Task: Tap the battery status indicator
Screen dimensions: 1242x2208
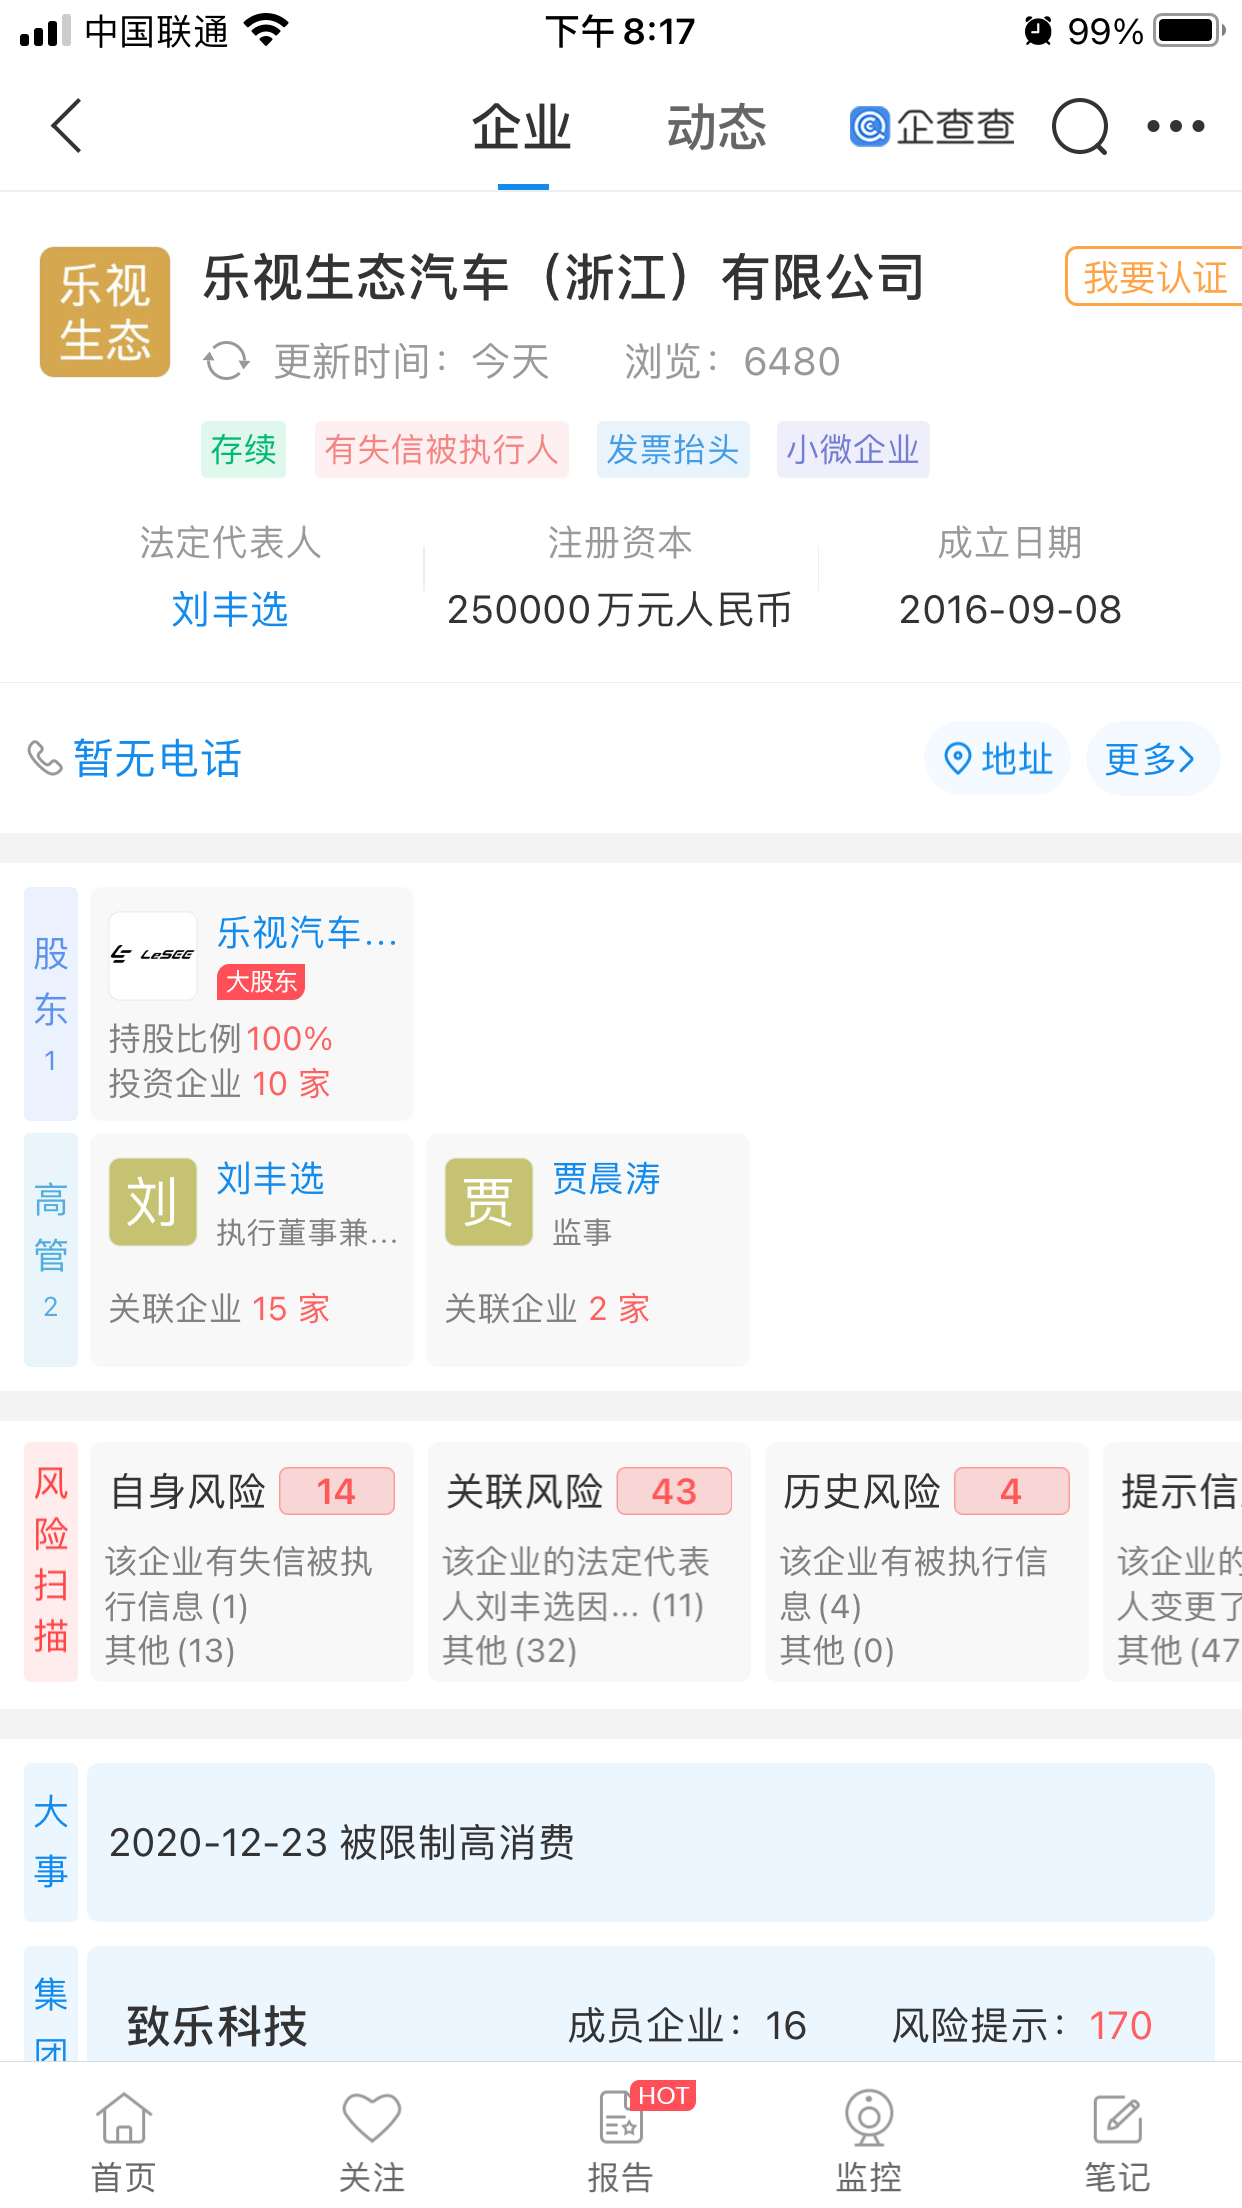Action: pos(1190,31)
